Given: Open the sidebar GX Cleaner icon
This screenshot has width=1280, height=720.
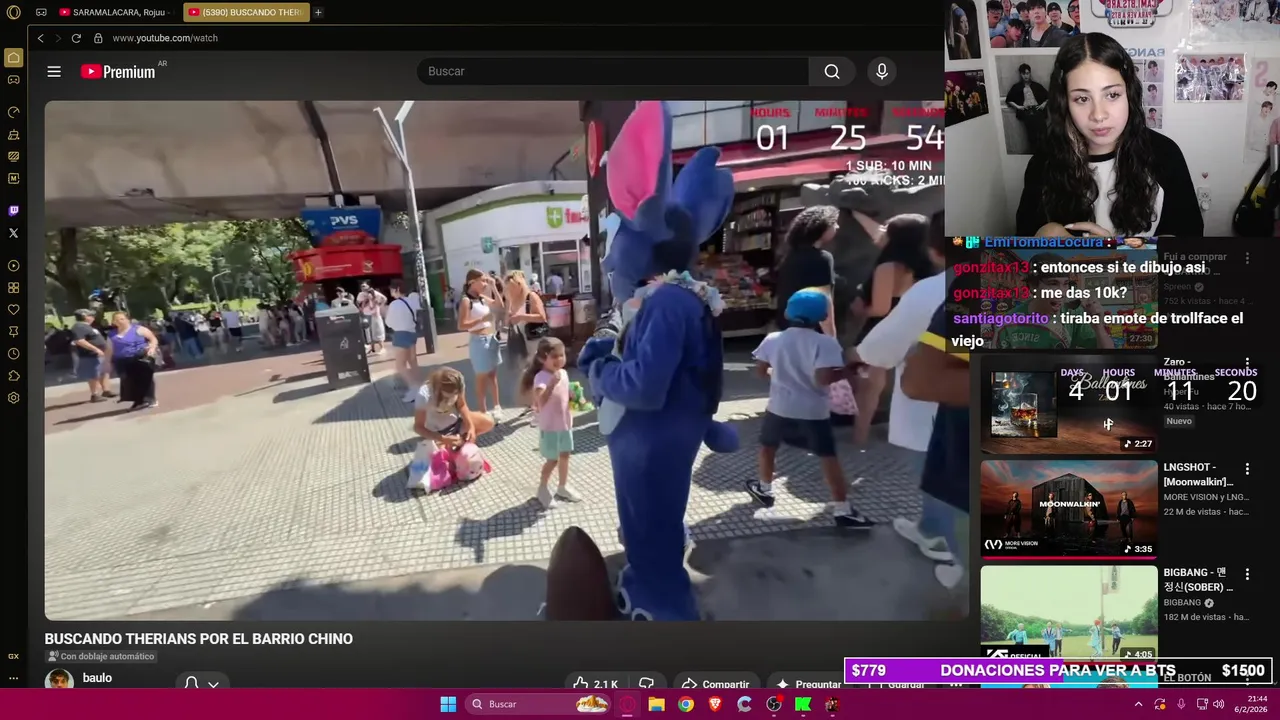Looking at the screenshot, I should (x=14, y=134).
